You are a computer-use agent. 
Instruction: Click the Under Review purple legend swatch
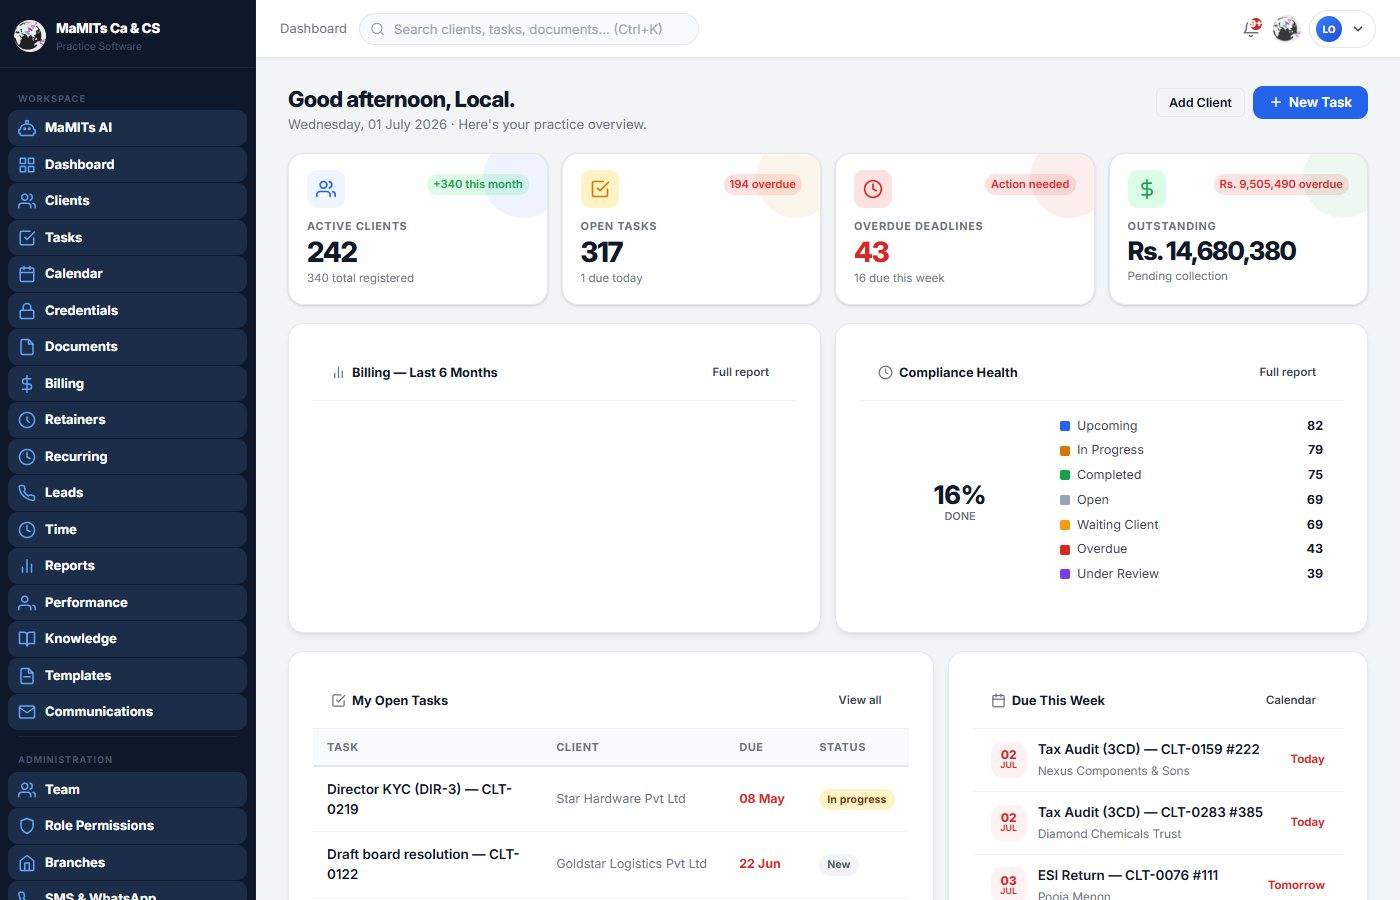click(x=1065, y=574)
